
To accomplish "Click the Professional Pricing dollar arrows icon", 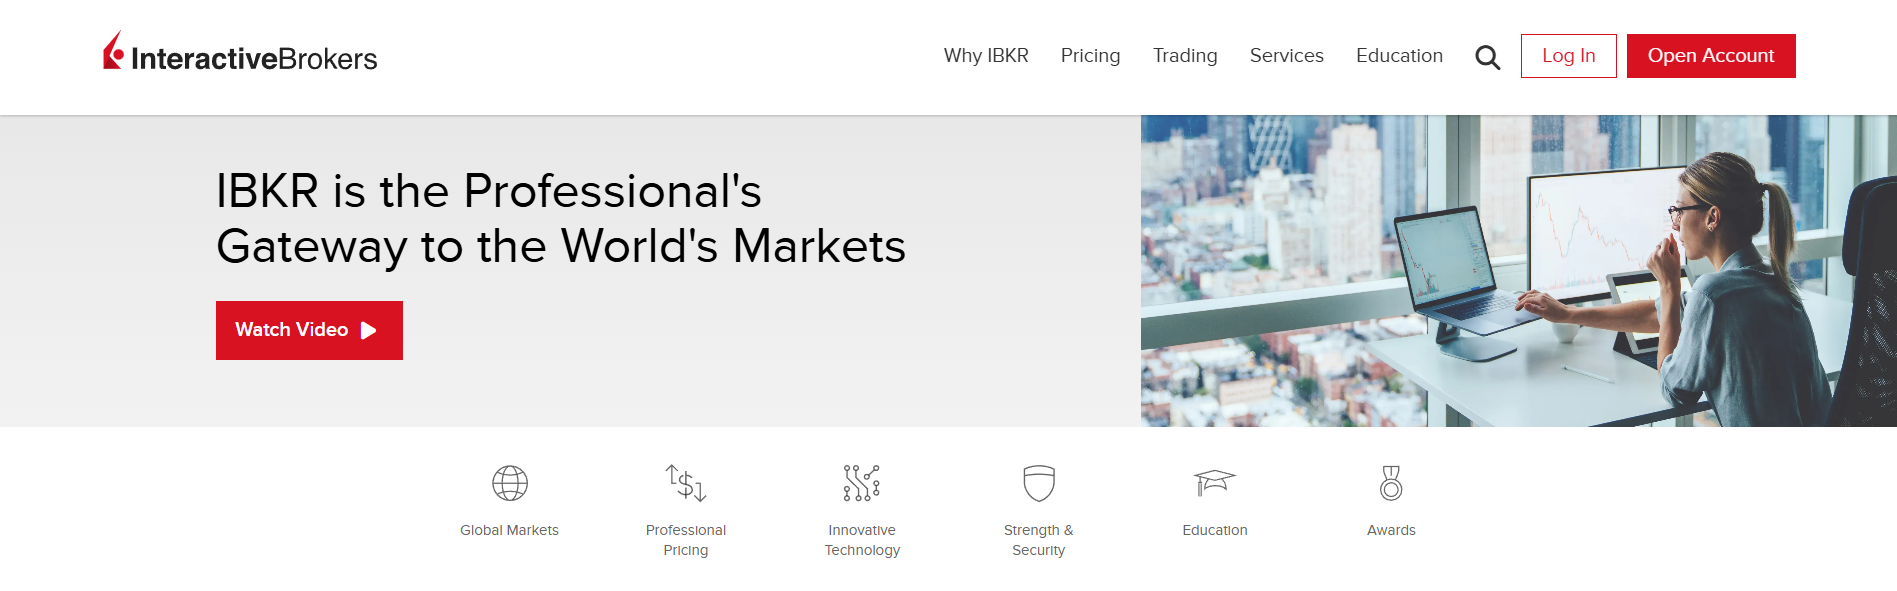I will (686, 483).
